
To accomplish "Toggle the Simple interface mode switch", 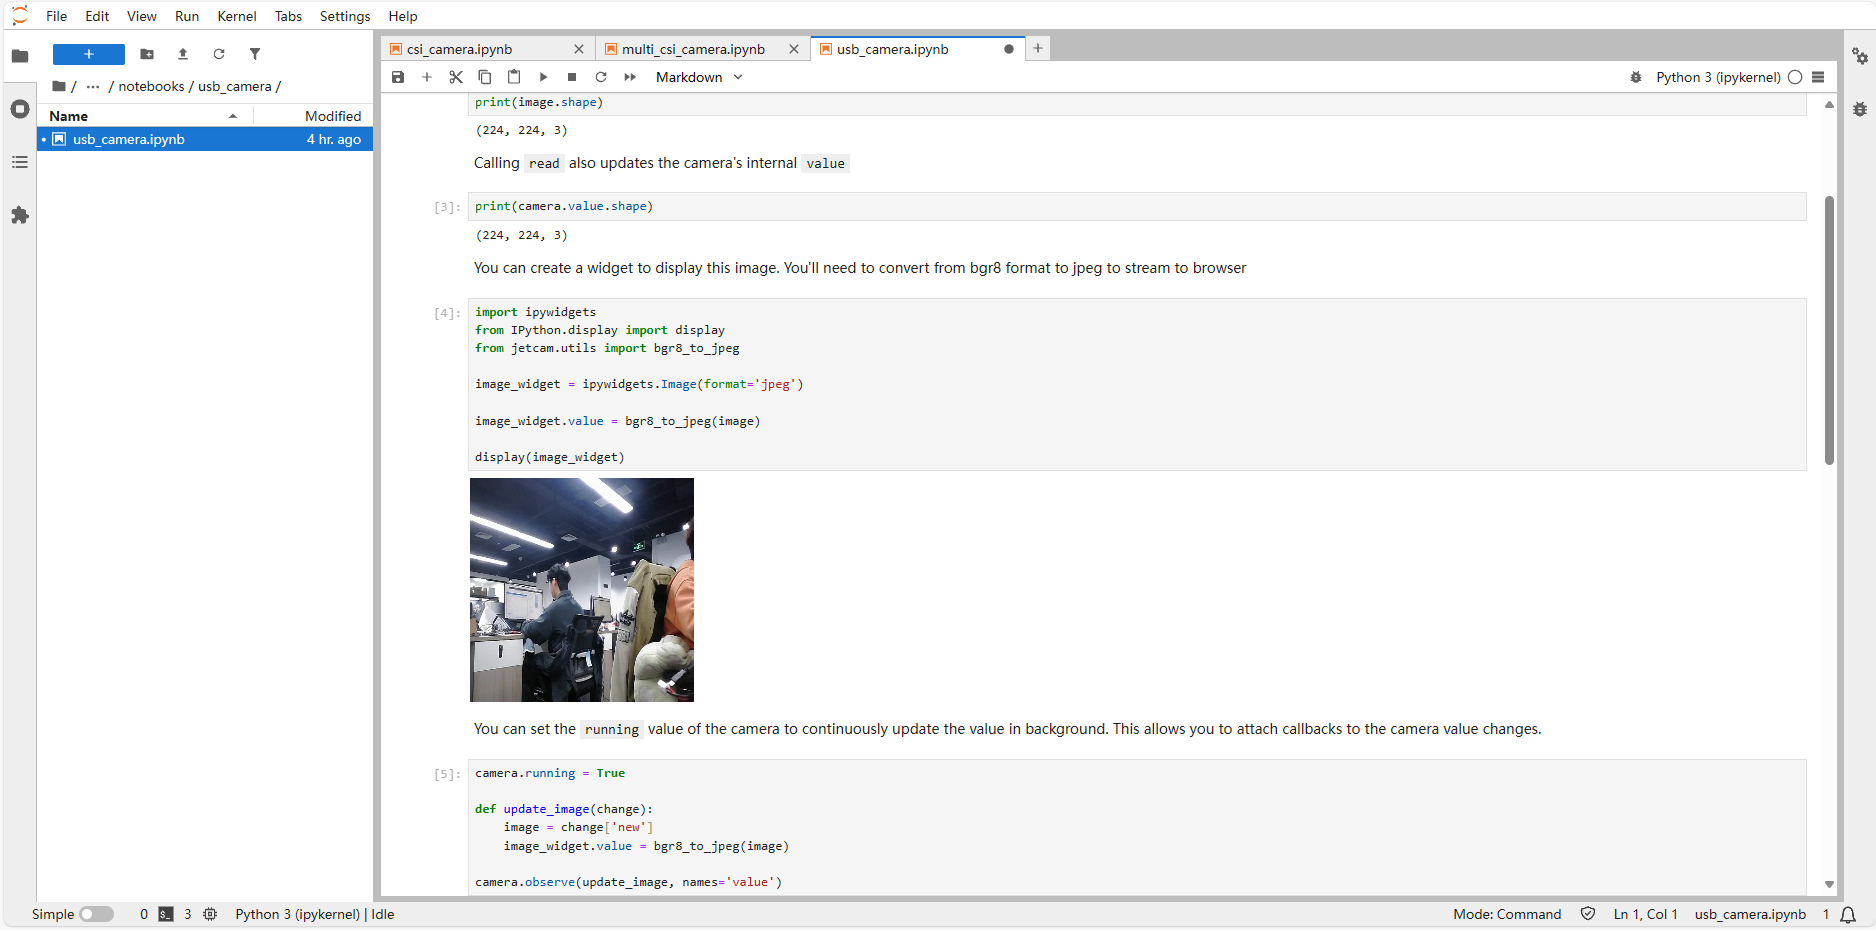I will pos(96,914).
